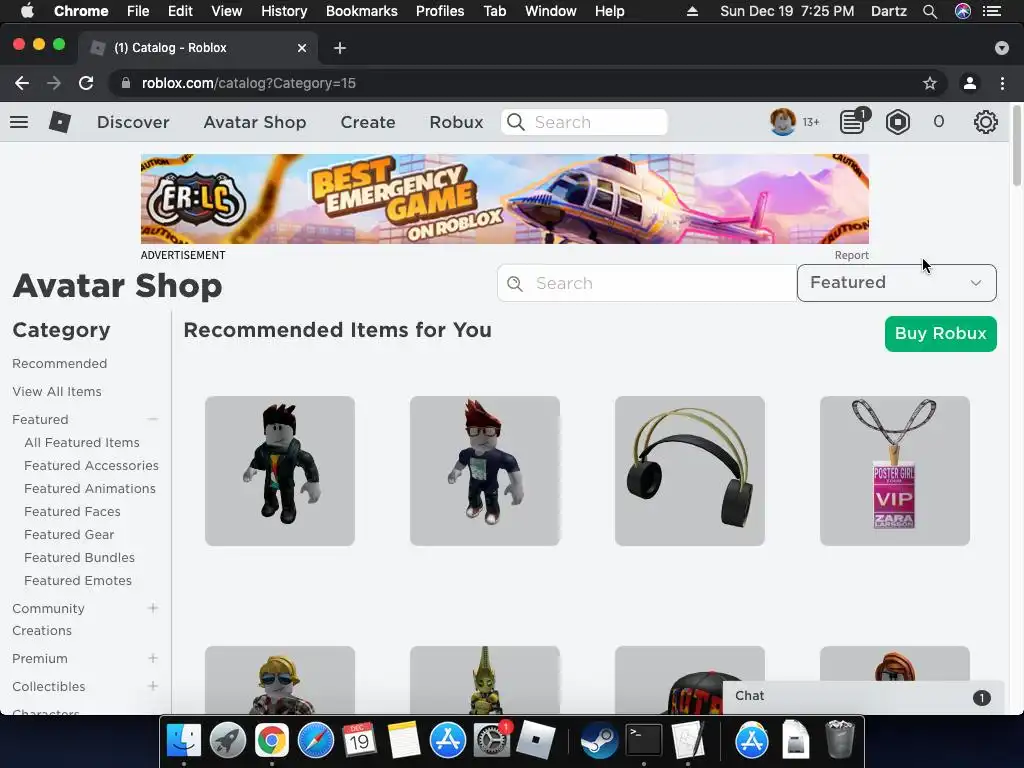The width and height of the screenshot is (1024, 768).
Task: Expand the Premium category
Action: pyautogui.click(x=152, y=658)
